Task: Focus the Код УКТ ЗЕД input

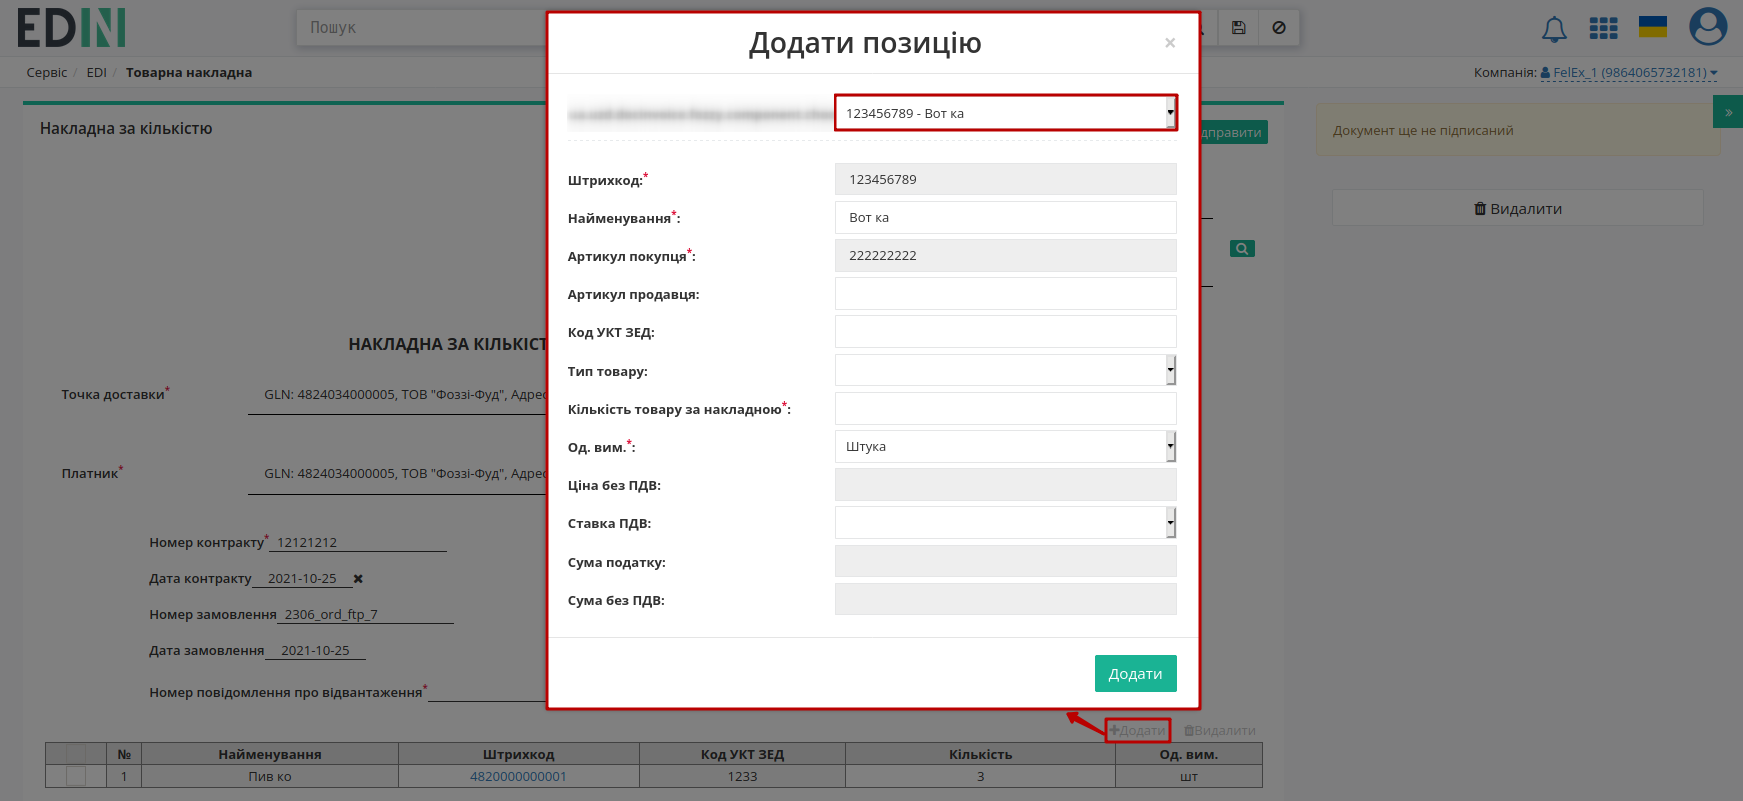Action: tap(1005, 331)
